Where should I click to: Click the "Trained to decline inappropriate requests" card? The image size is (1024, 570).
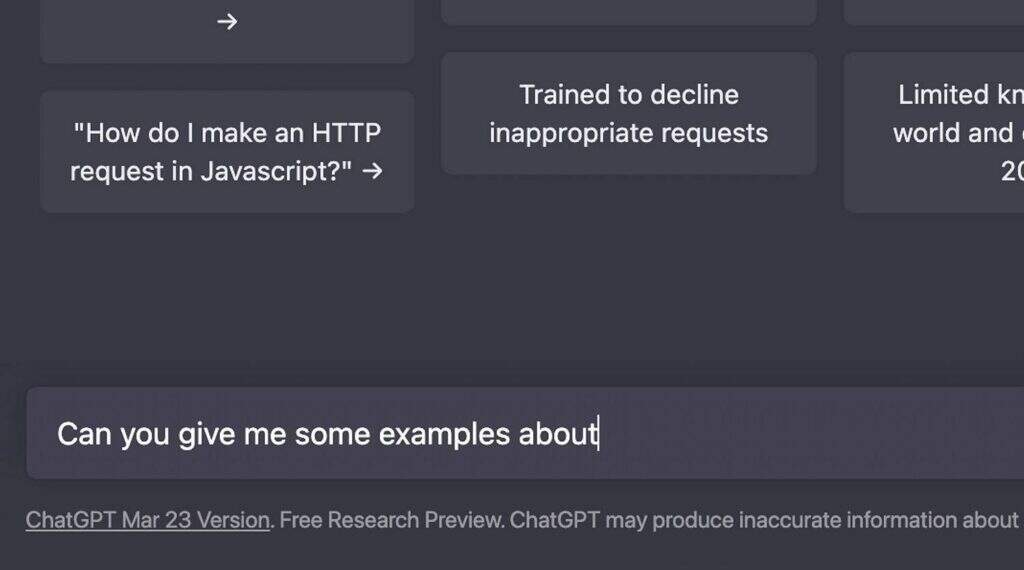628,114
